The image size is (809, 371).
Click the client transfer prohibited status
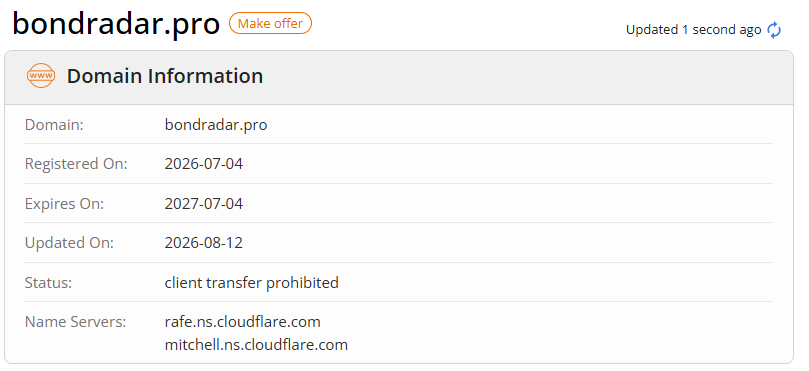(x=252, y=283)
